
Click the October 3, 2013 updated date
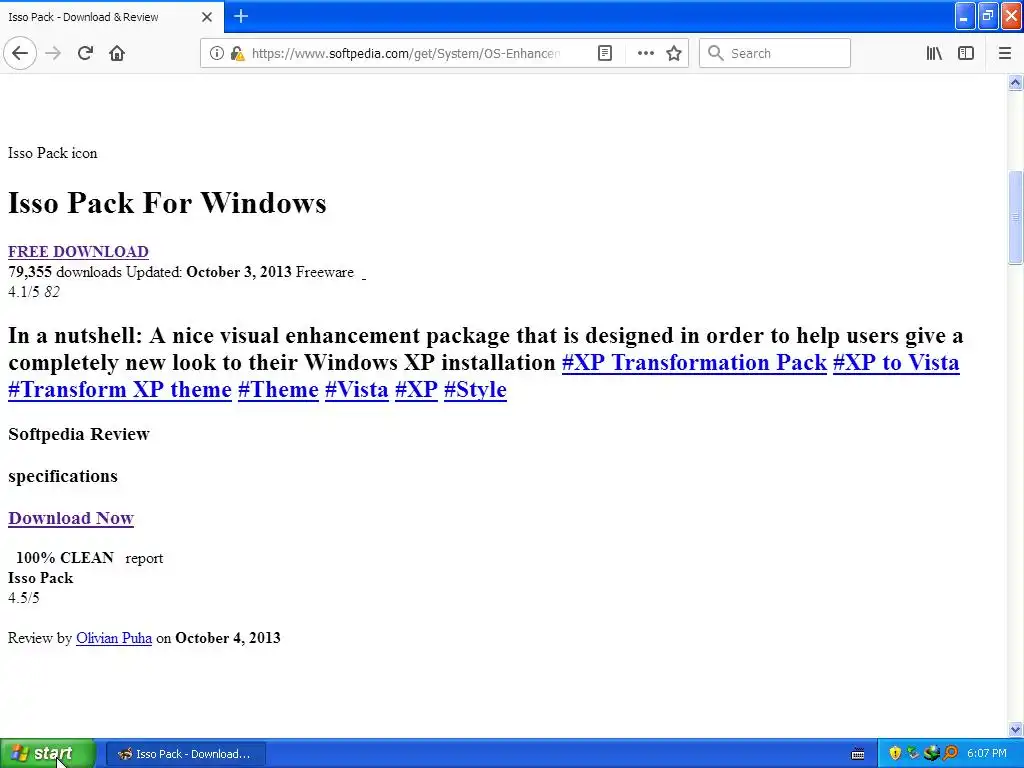(238, 272)
